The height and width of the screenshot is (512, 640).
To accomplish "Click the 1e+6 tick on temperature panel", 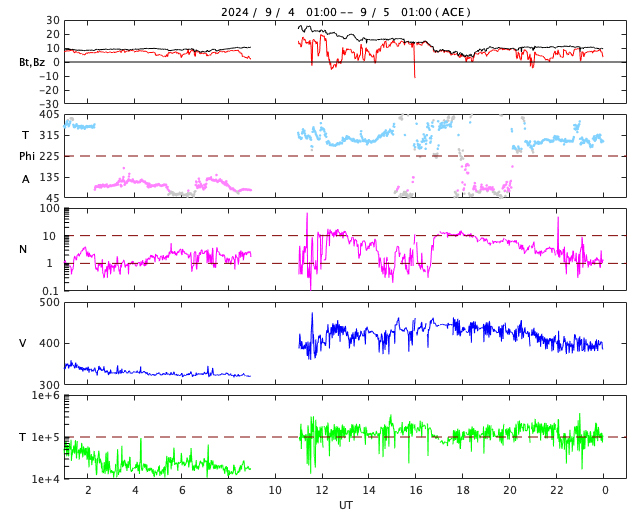I will (x=46, y=396).
